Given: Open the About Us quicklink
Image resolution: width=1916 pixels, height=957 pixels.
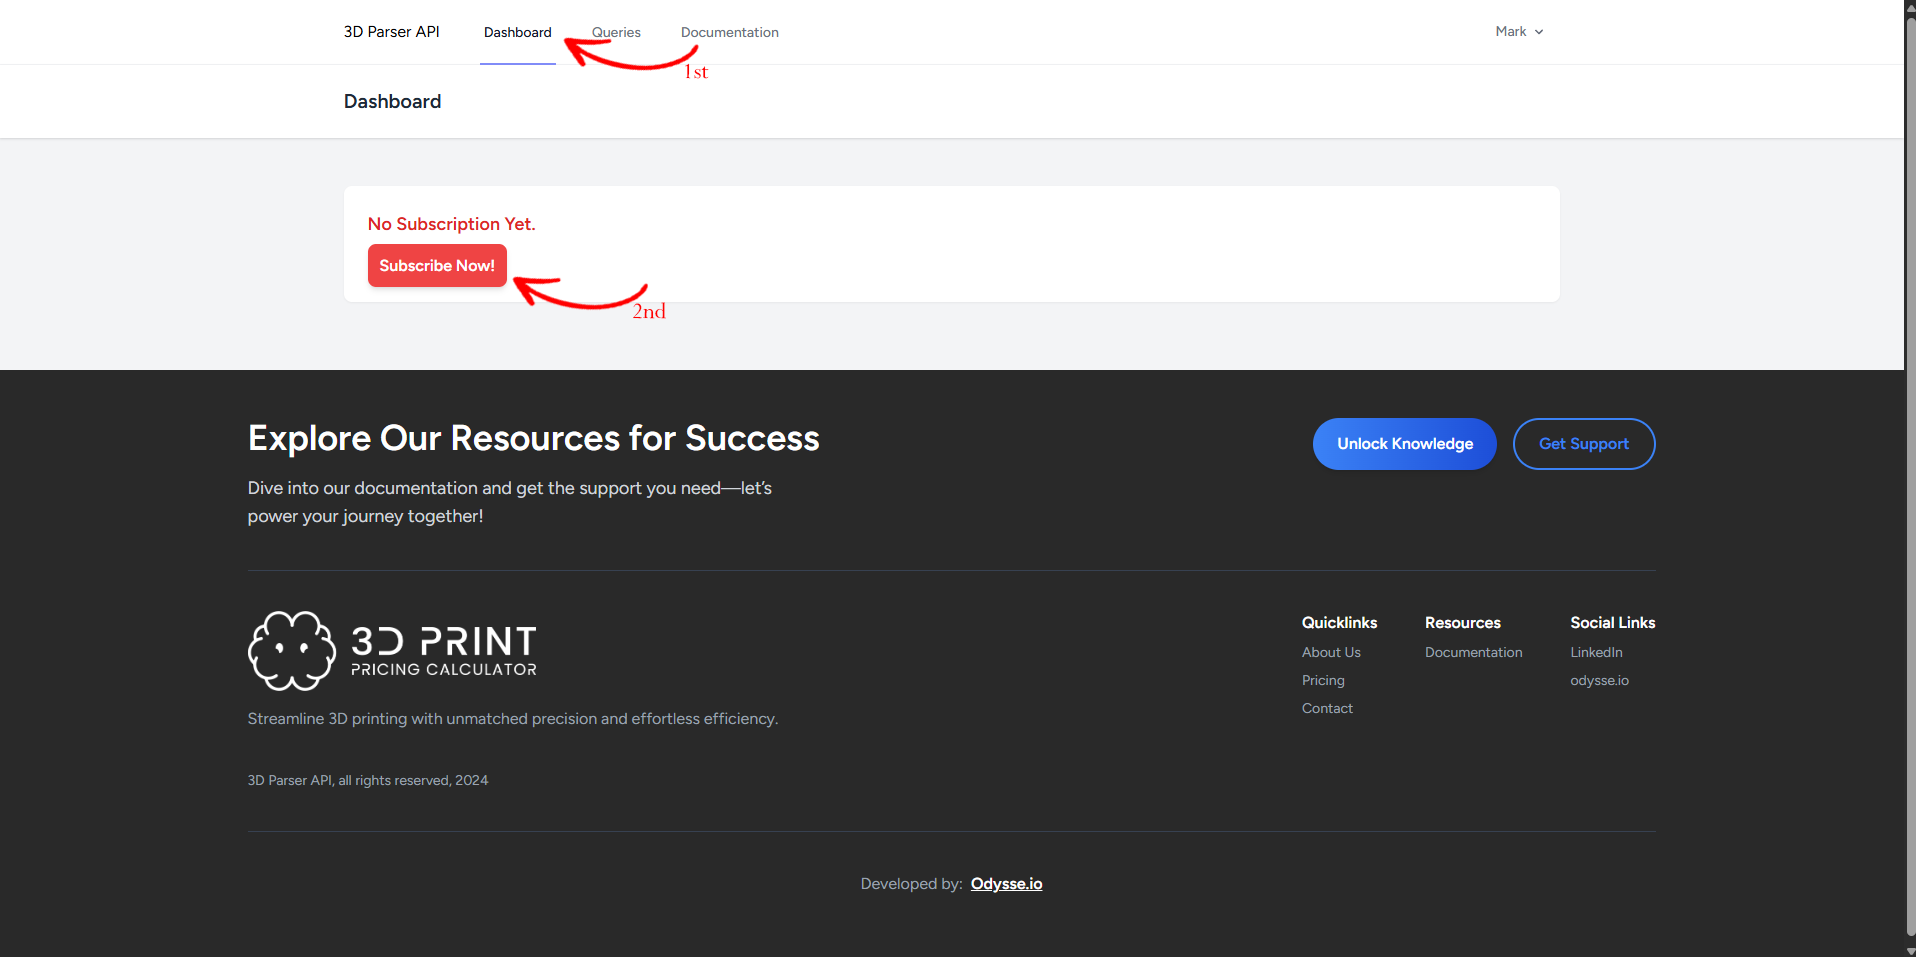Looking at the screenshot, I should [1331, 652].
